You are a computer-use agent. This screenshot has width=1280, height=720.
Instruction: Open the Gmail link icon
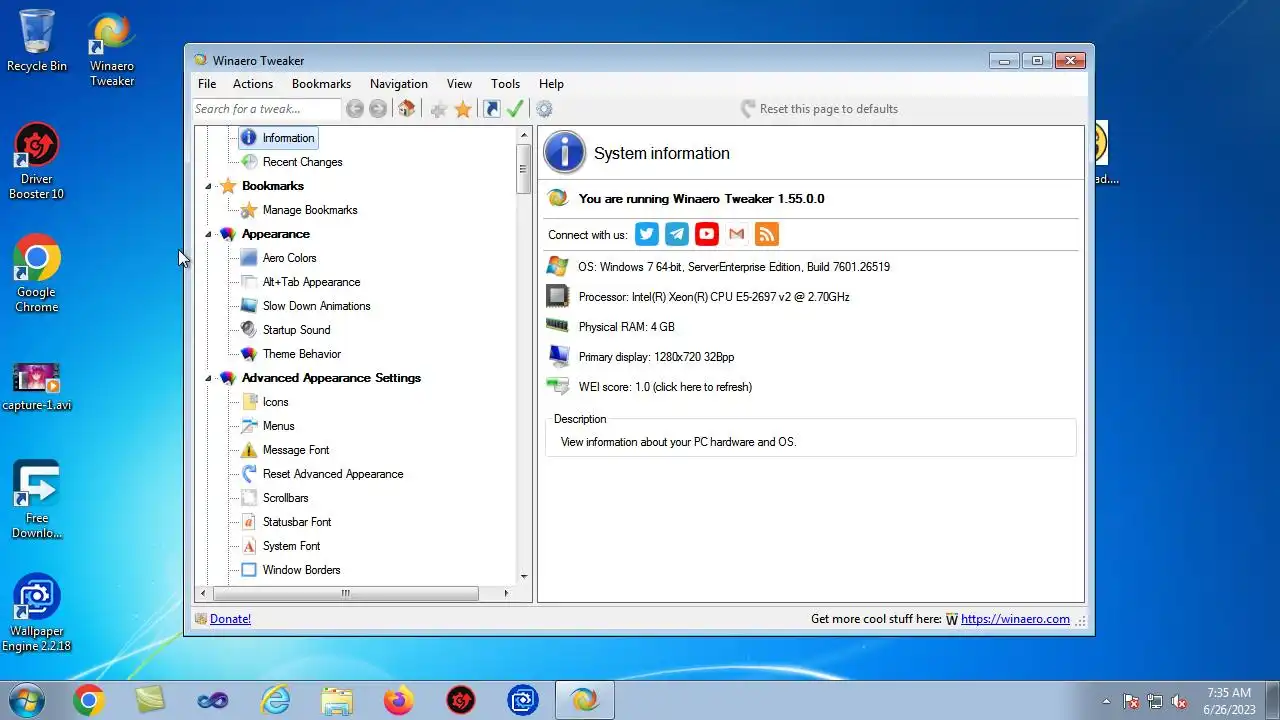[x=737, y=234]
